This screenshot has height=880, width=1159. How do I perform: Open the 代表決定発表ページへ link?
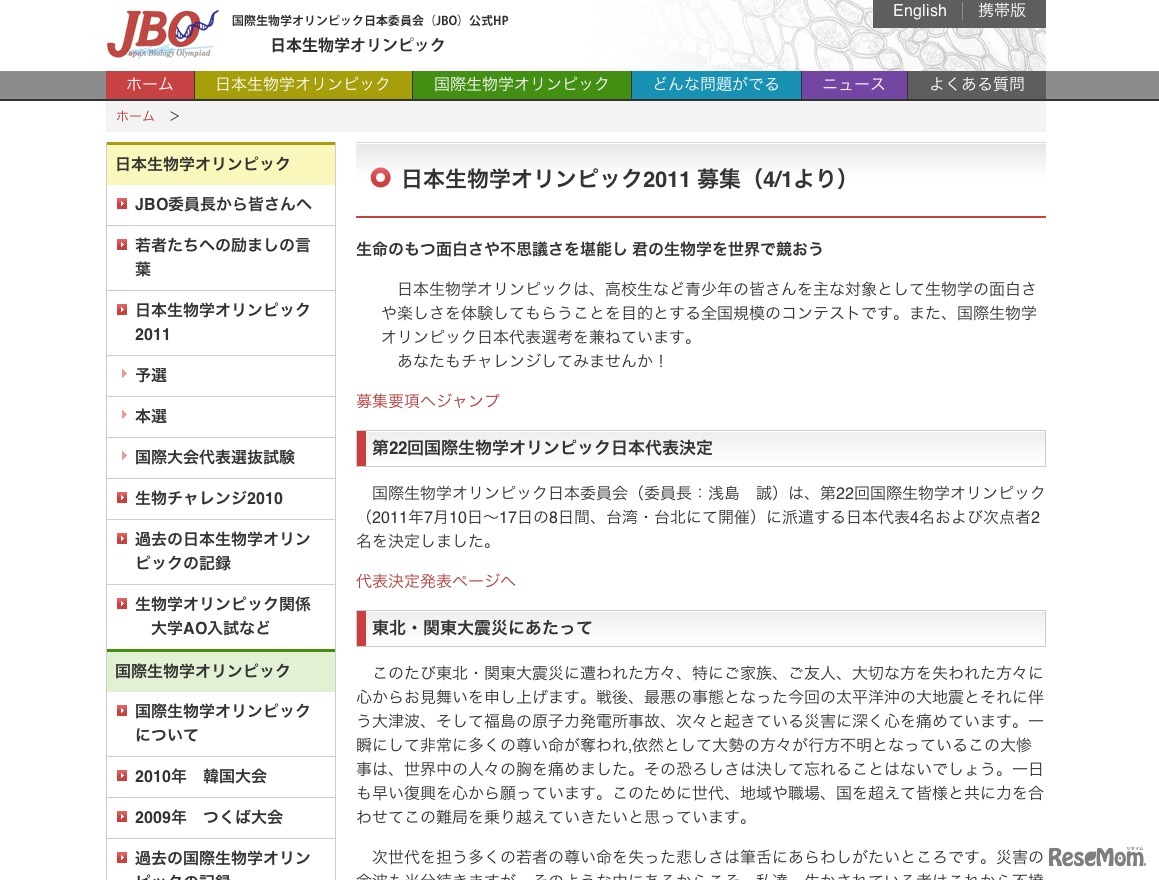(x=434, y=580)
